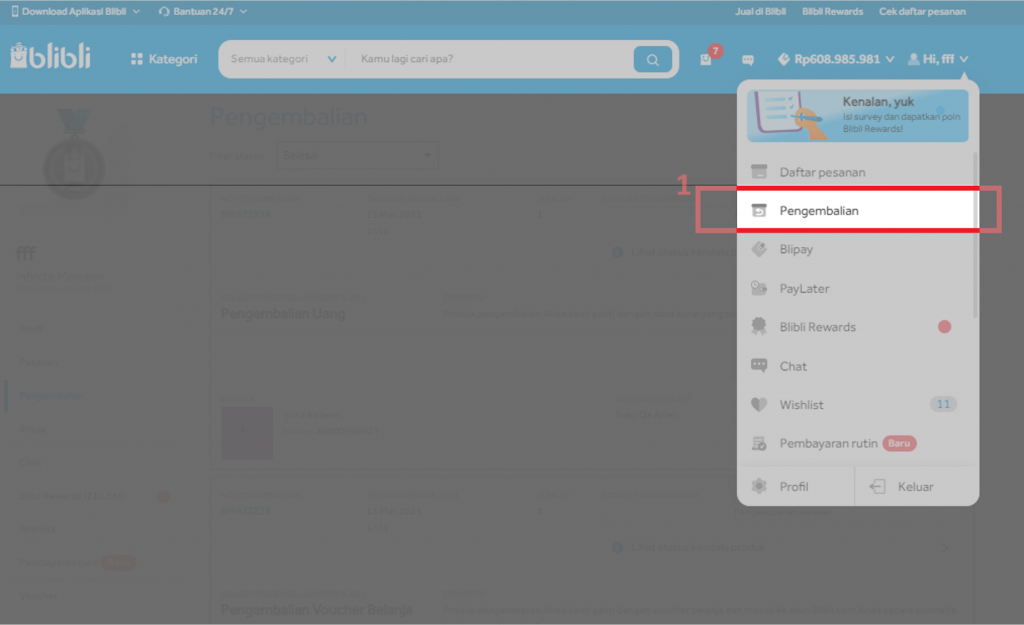Open the Kategori grid menu
Screen dimensions: 1024x625
[x=164, y=59]
